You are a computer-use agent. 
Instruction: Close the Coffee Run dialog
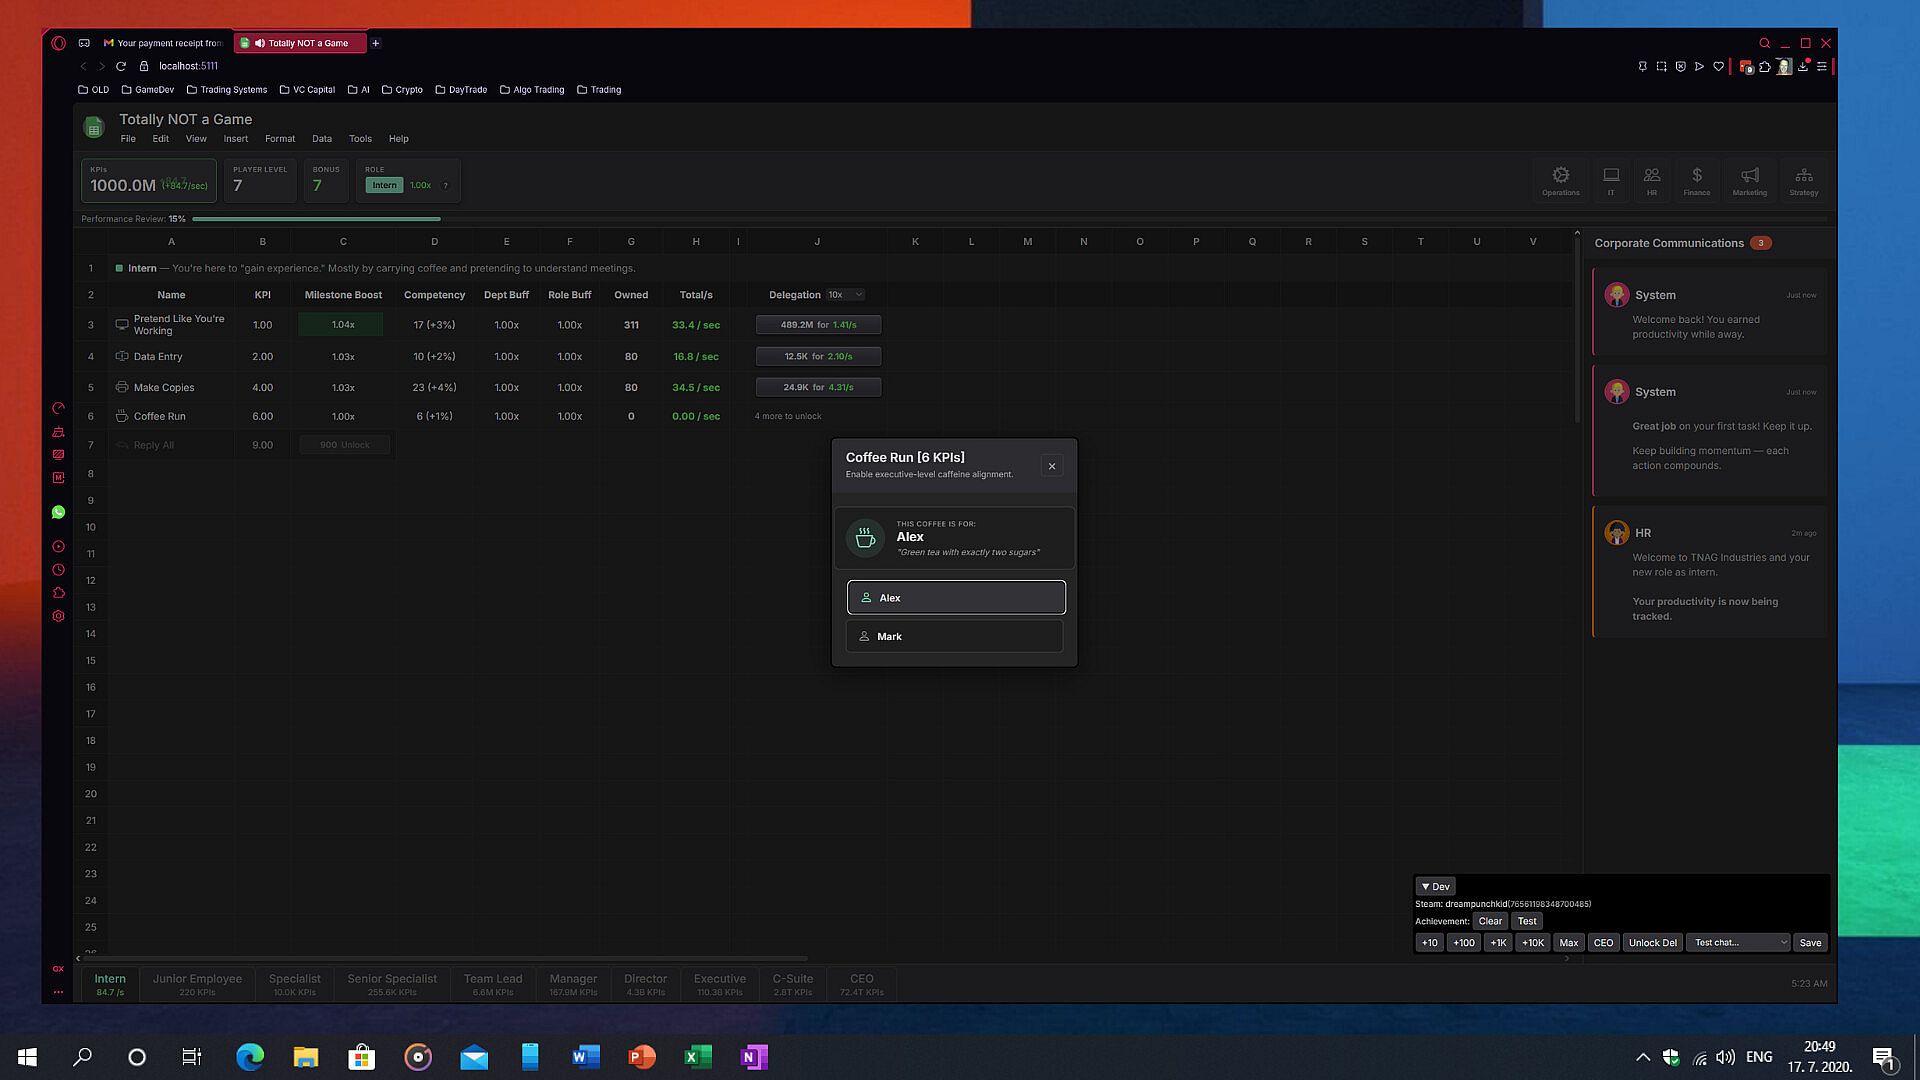pos(1051,466)
